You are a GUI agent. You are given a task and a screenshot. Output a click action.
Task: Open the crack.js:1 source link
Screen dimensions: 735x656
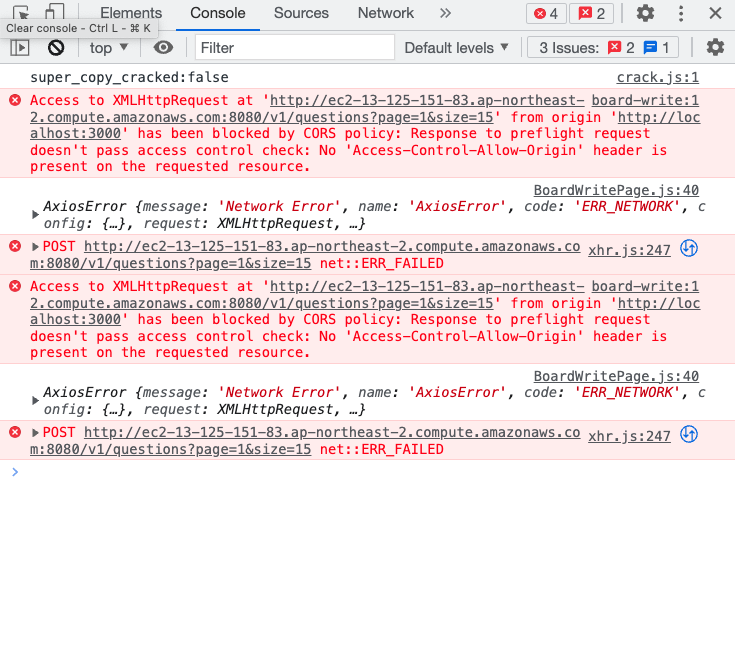point(657,77)
